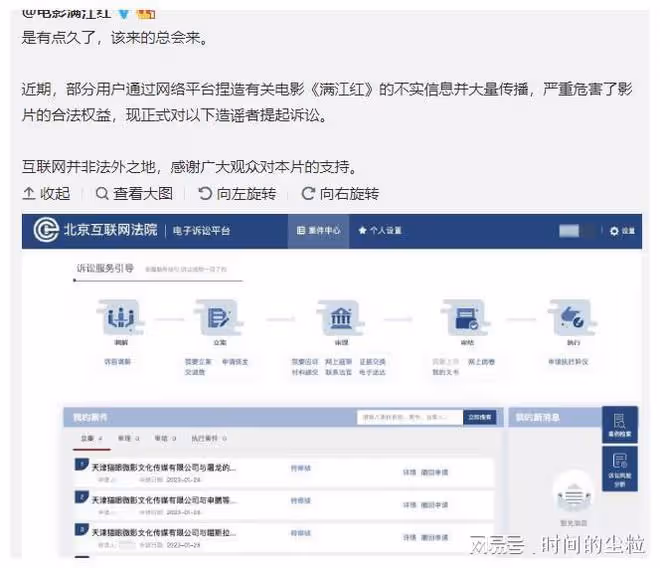660x568 pixels.
Task: Select the 审理 courthouse step icon
Action: (x=341, y=317)
